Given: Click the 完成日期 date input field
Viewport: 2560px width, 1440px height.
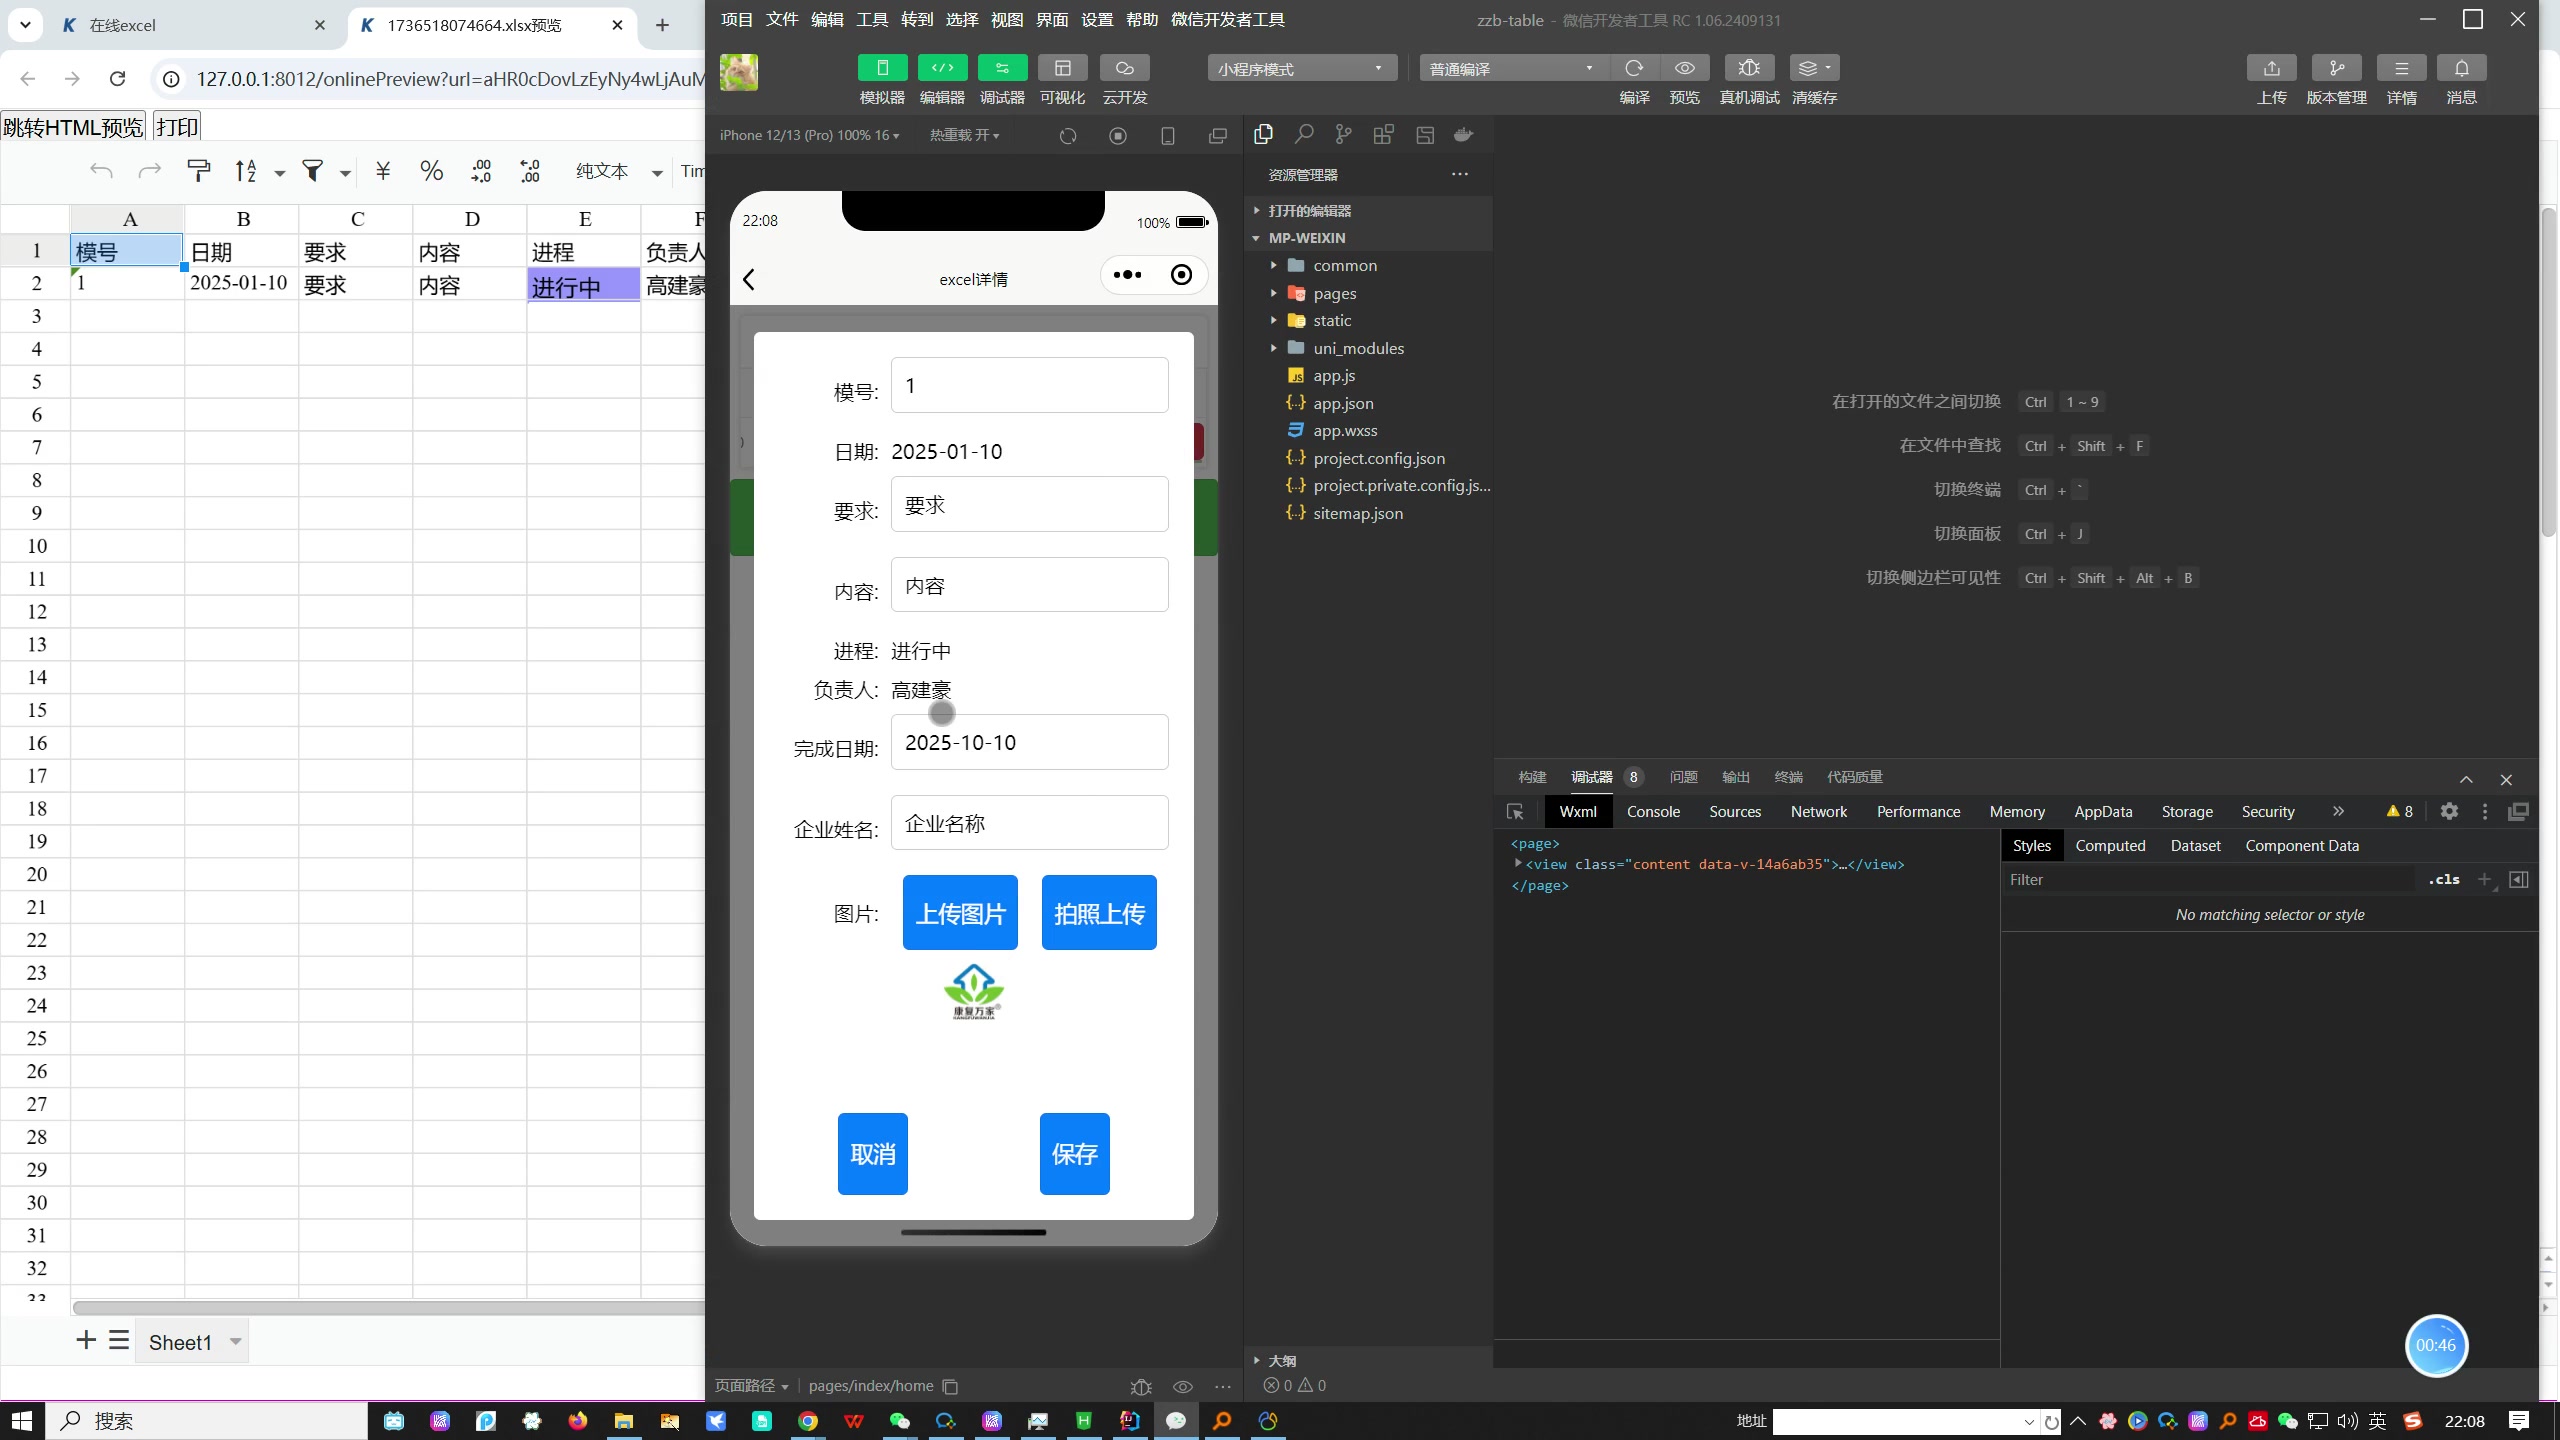Looking at the screenshot, I should (x=1029, y=742).
